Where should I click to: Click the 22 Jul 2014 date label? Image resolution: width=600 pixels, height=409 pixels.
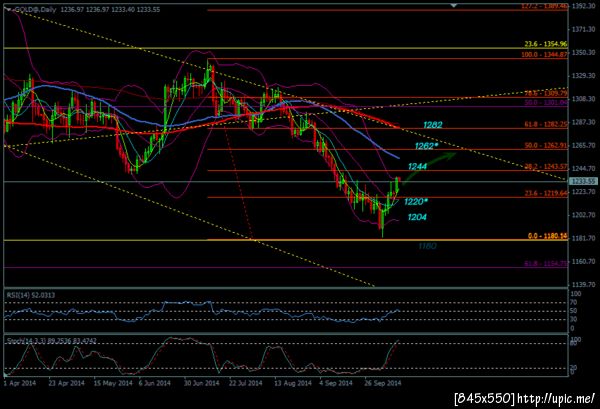coord(246,383)
